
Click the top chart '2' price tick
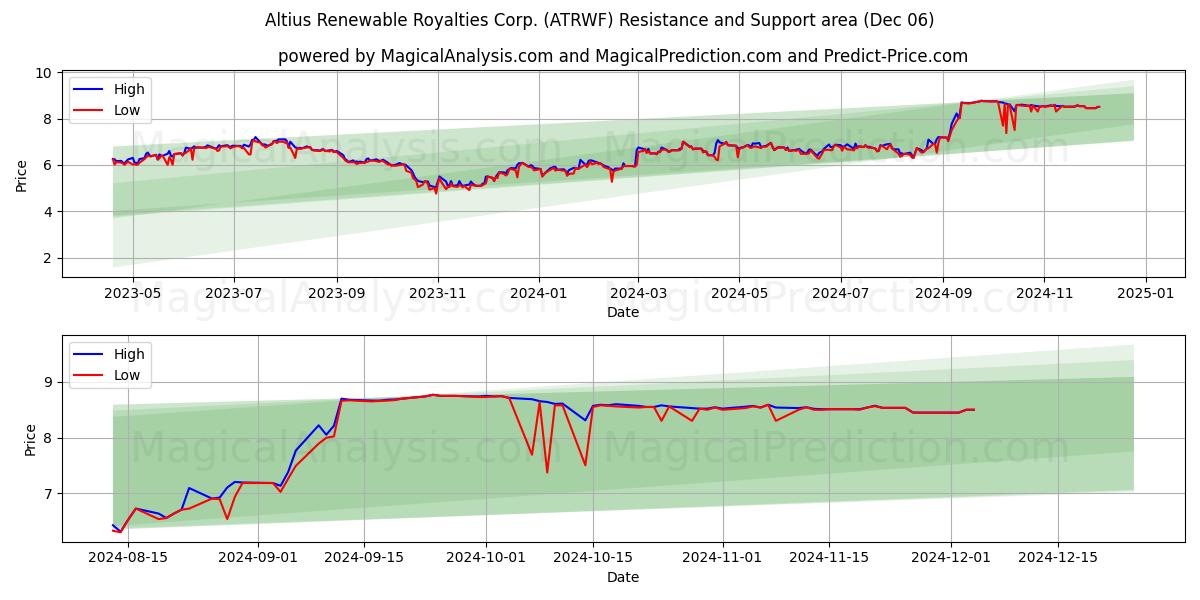click(x=48, y=258)
